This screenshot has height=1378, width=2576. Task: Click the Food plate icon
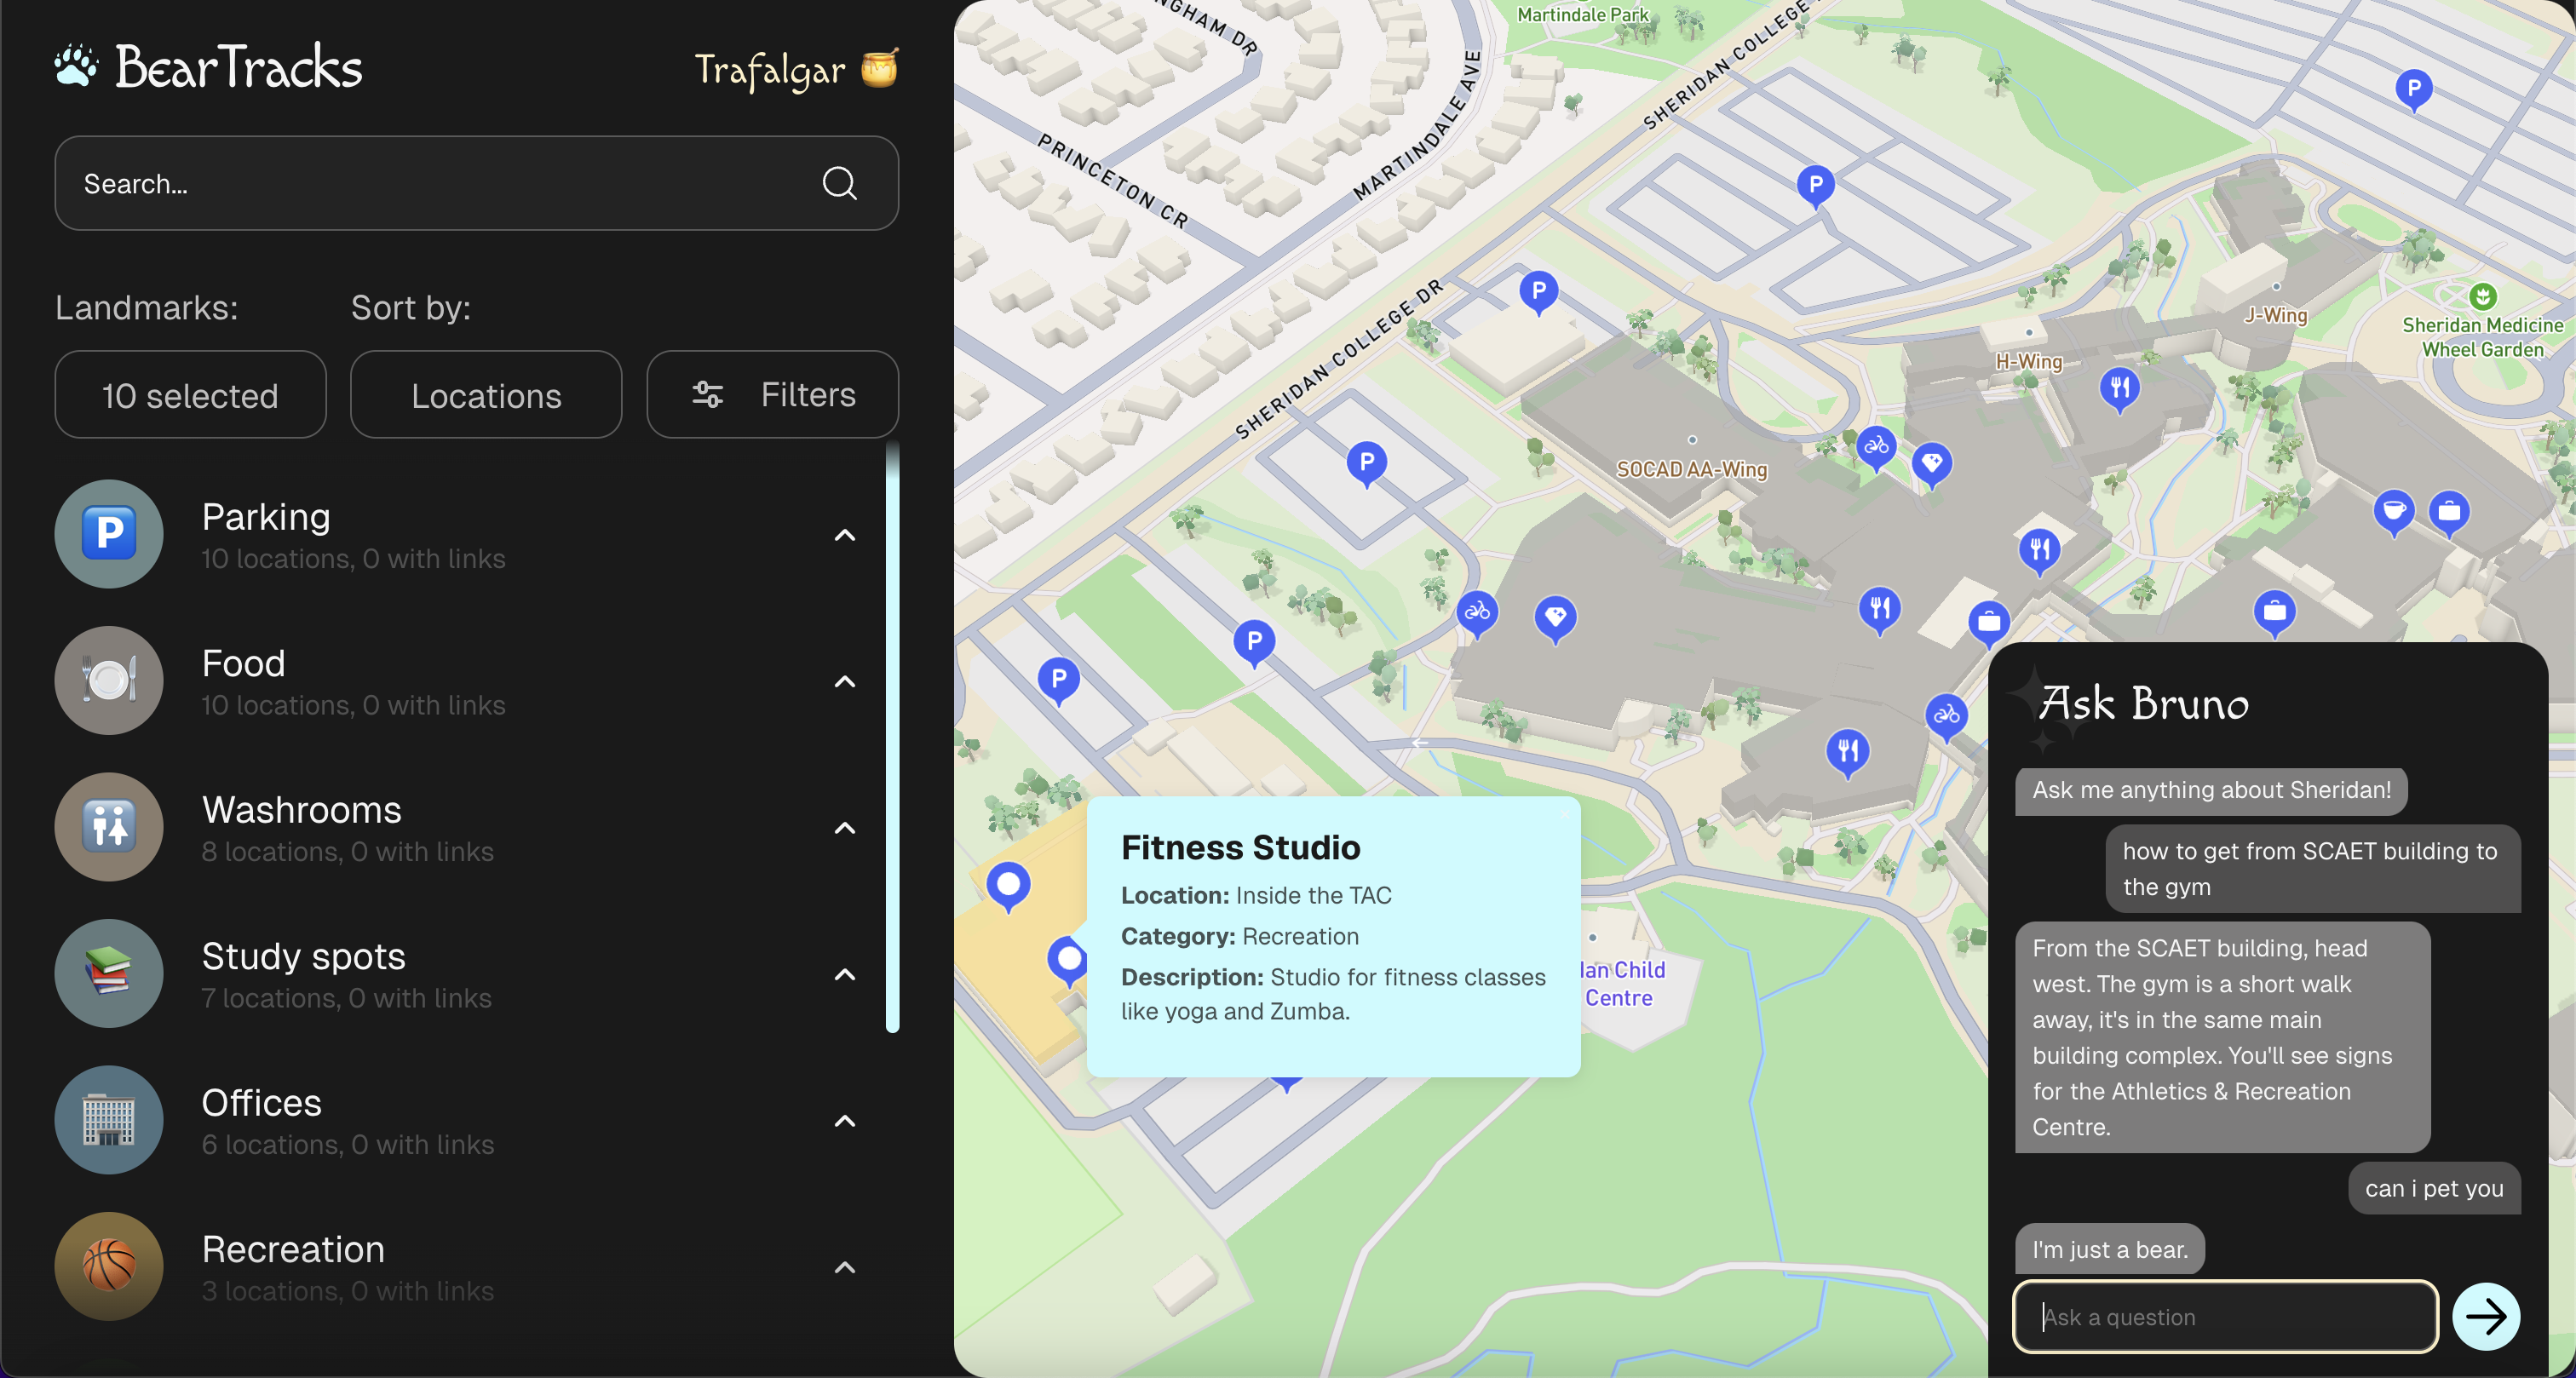pos(109,680)
